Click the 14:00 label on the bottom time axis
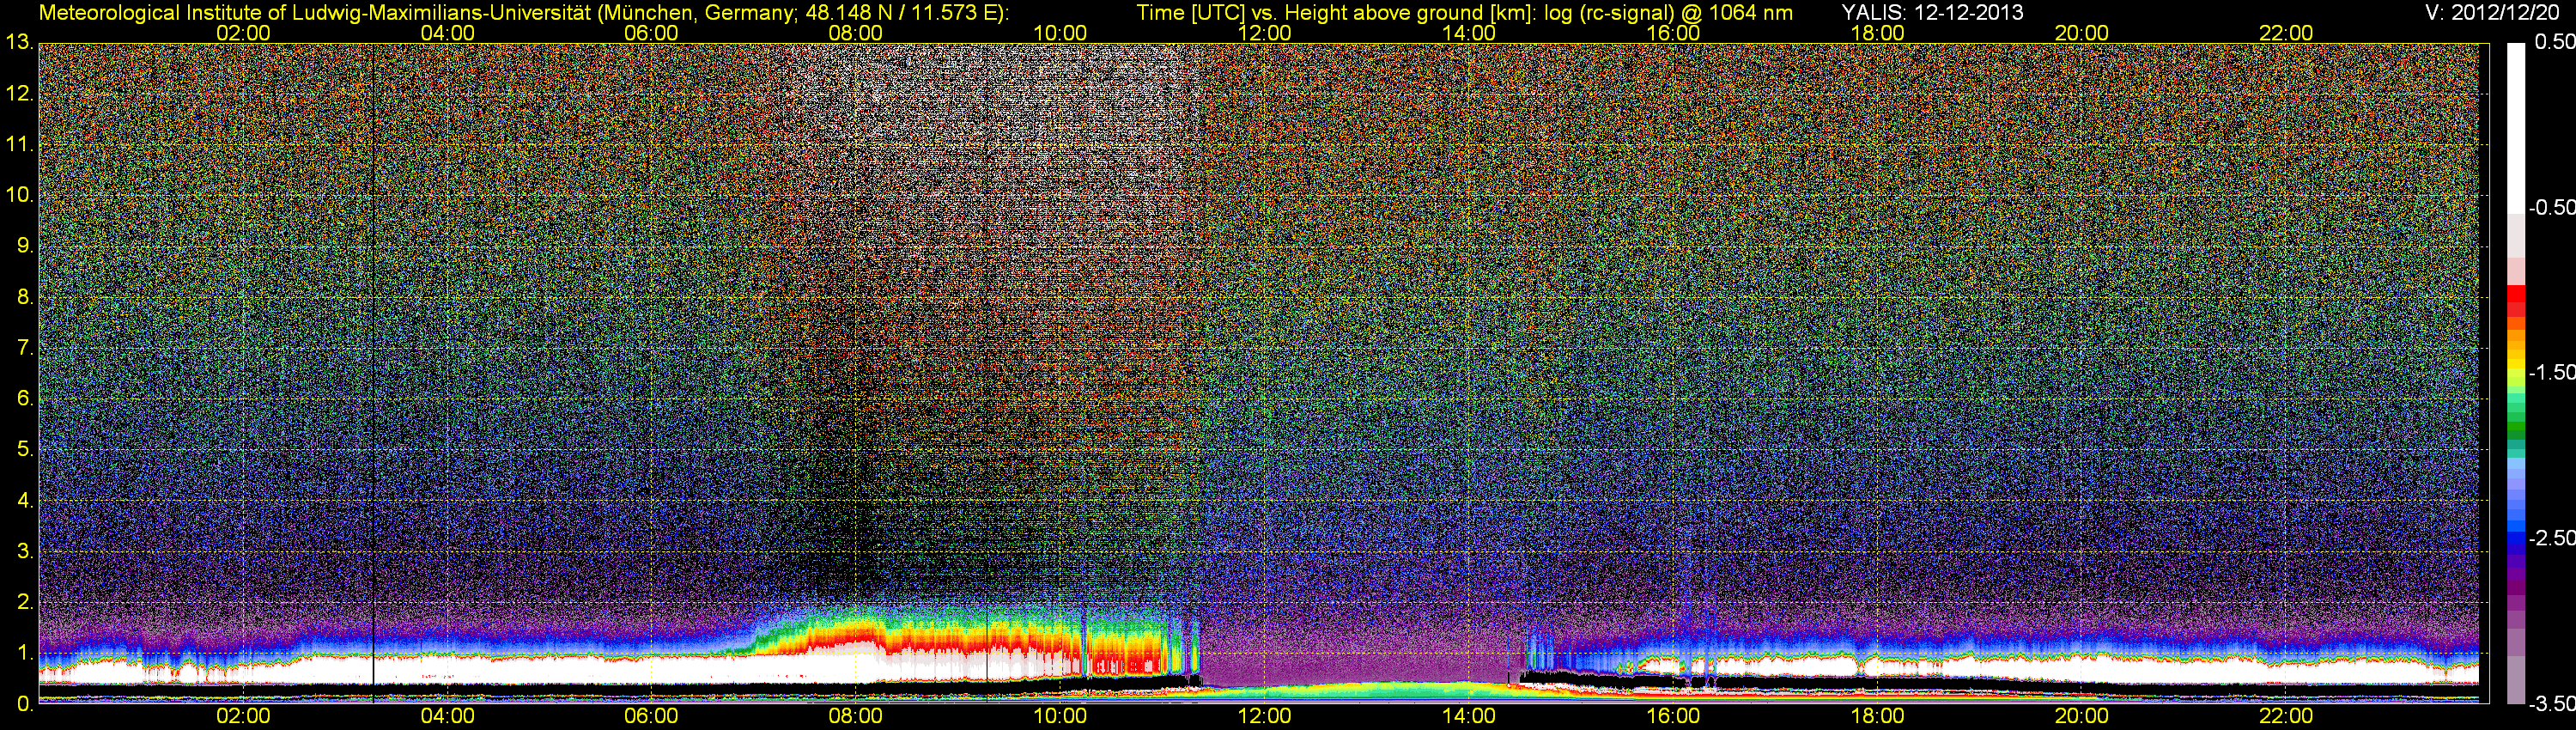Screen dimensions: 2576x730 click(1469, 716)
